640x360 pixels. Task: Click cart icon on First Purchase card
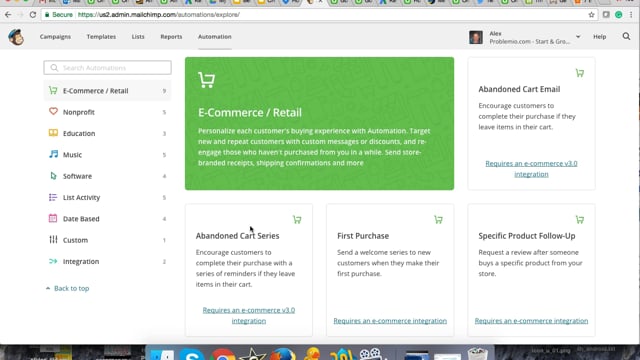click(x=438, y=220)
